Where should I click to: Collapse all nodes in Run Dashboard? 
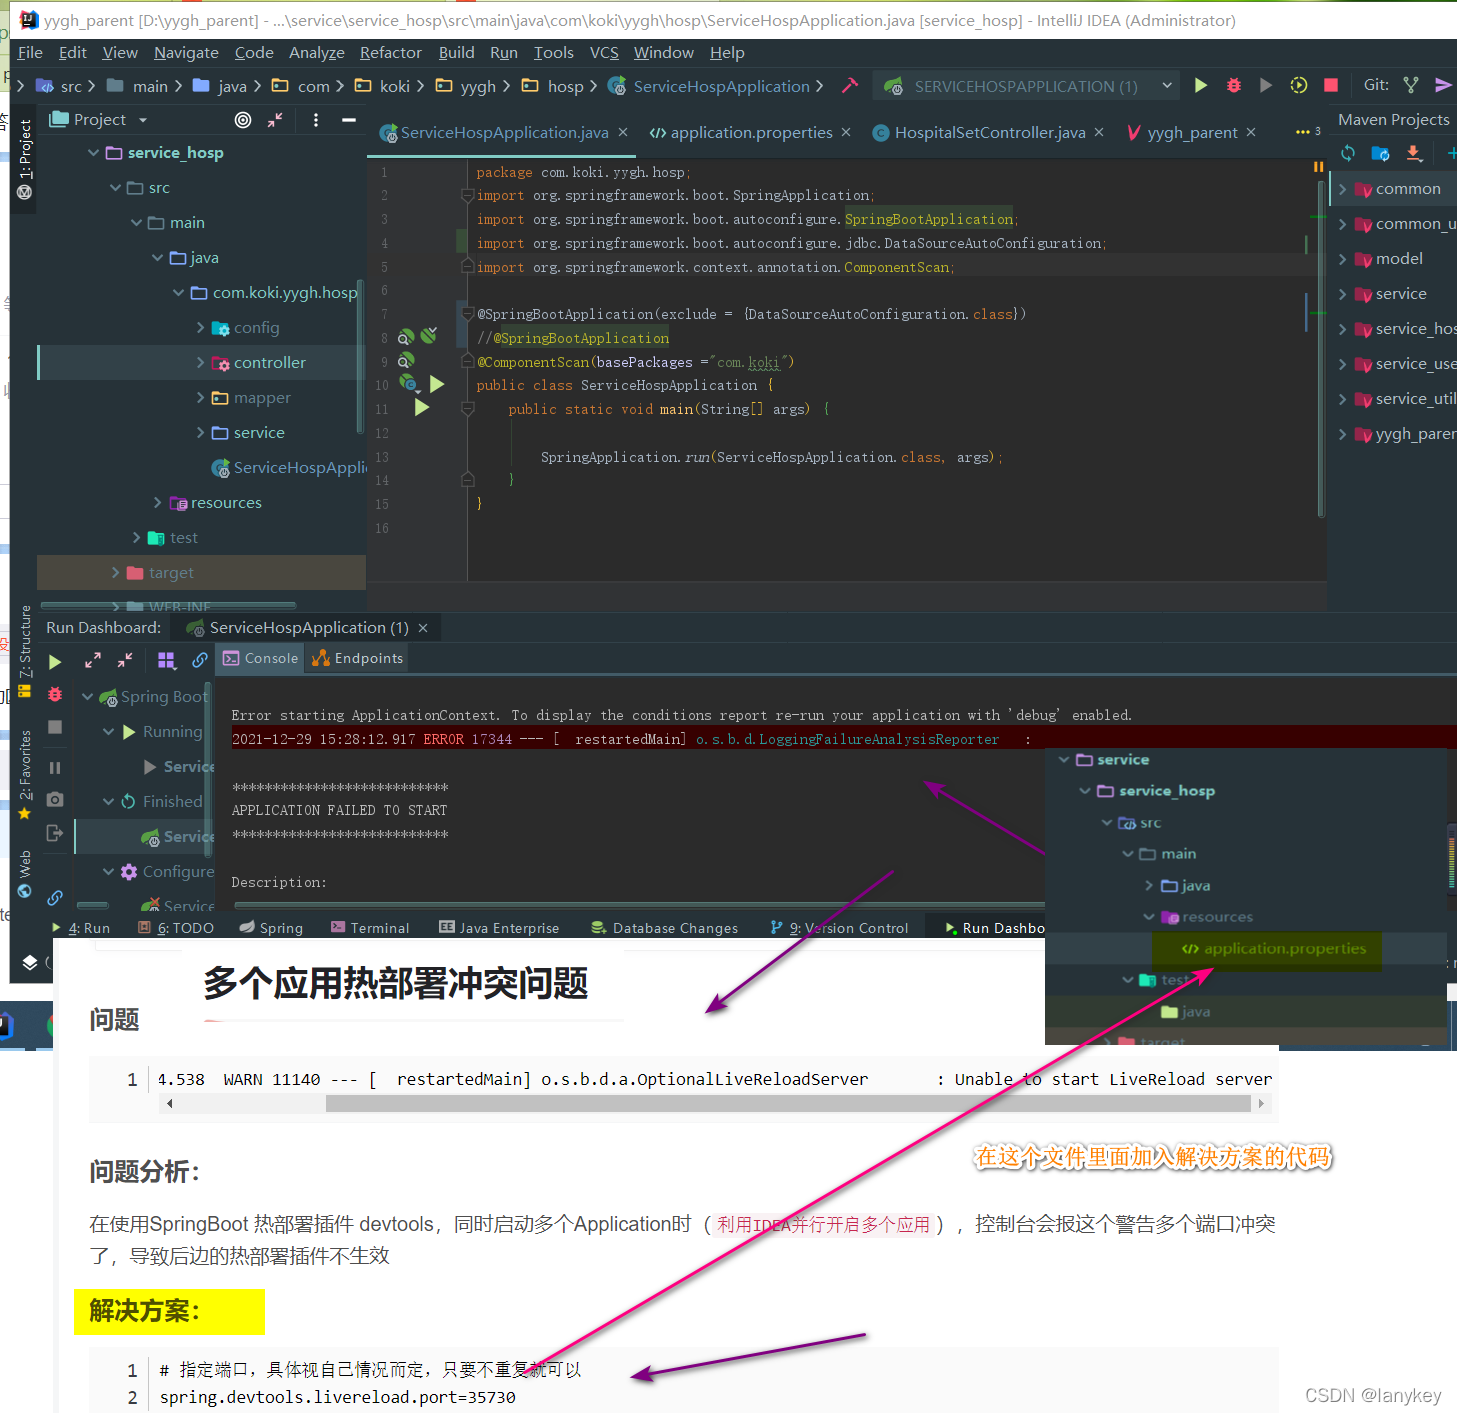pos(125,660)
